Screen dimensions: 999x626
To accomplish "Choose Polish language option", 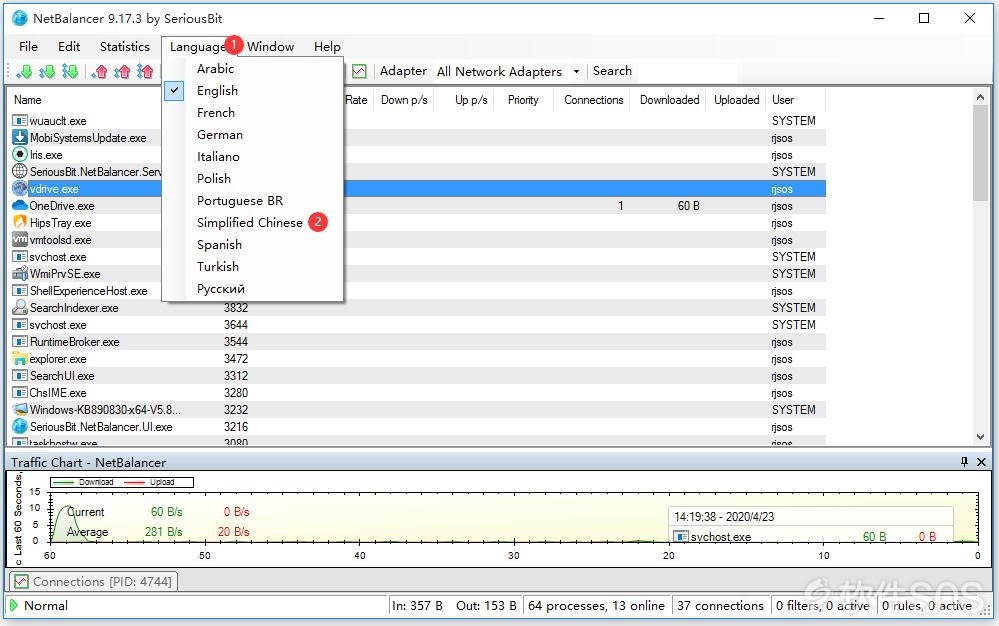I will tap(213, 178).
